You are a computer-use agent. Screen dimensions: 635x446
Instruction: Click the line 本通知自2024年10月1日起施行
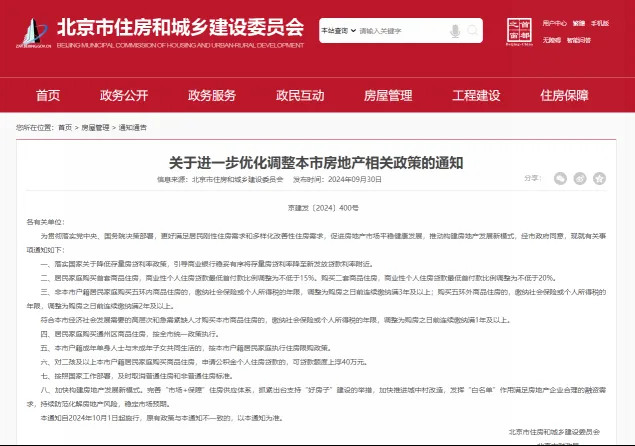(x=162, y=418)
